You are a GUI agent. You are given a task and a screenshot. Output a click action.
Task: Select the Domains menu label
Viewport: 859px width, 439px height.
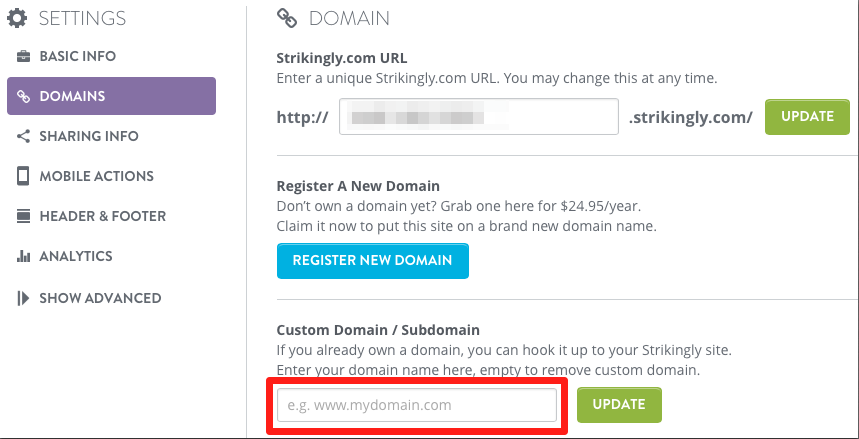pos(72,96)
